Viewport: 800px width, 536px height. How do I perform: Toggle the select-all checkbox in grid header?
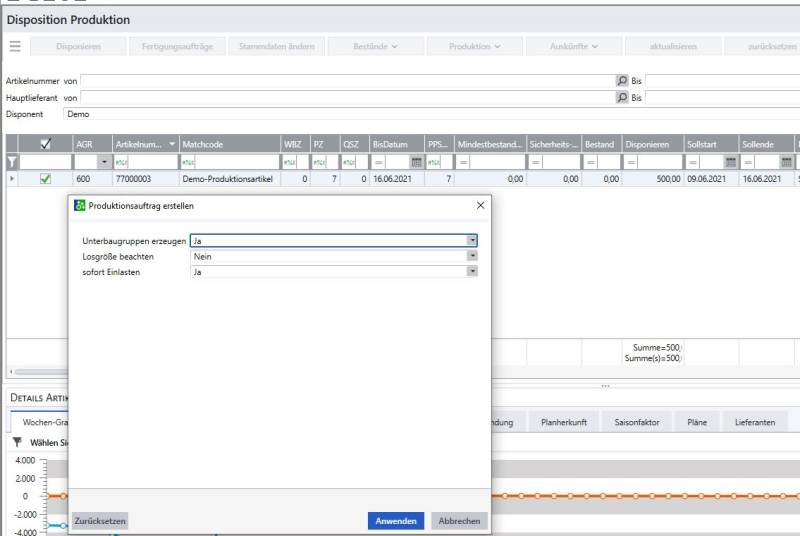pyautogui.click(x=45, y=144)
